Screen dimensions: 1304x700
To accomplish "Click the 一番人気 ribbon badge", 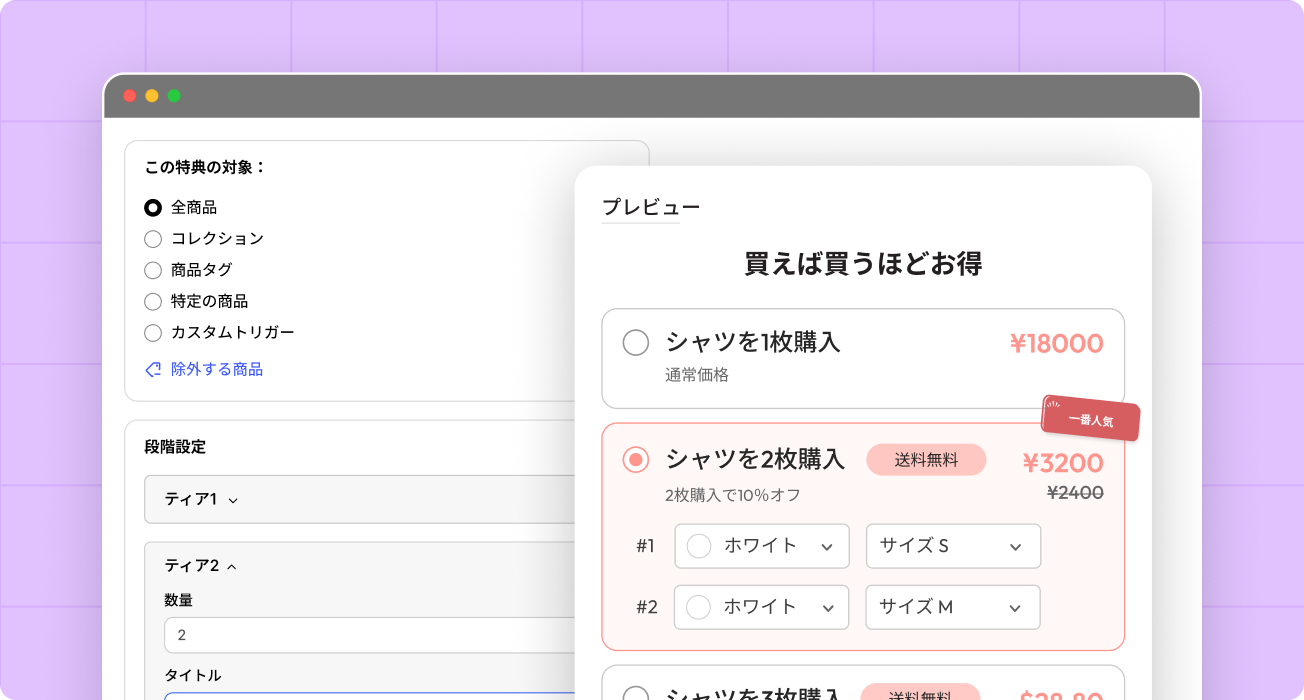I will [x=1091, y=419].
